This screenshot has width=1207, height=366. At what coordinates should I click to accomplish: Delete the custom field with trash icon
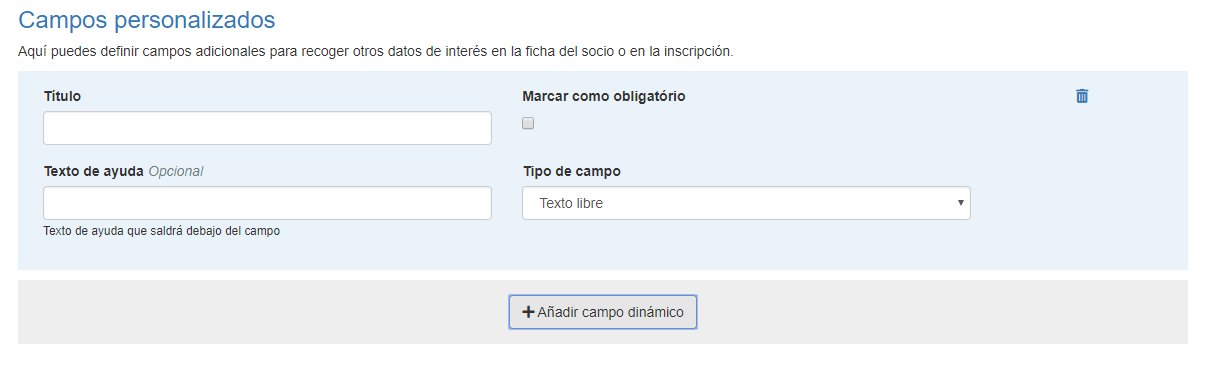[1082, 96]
